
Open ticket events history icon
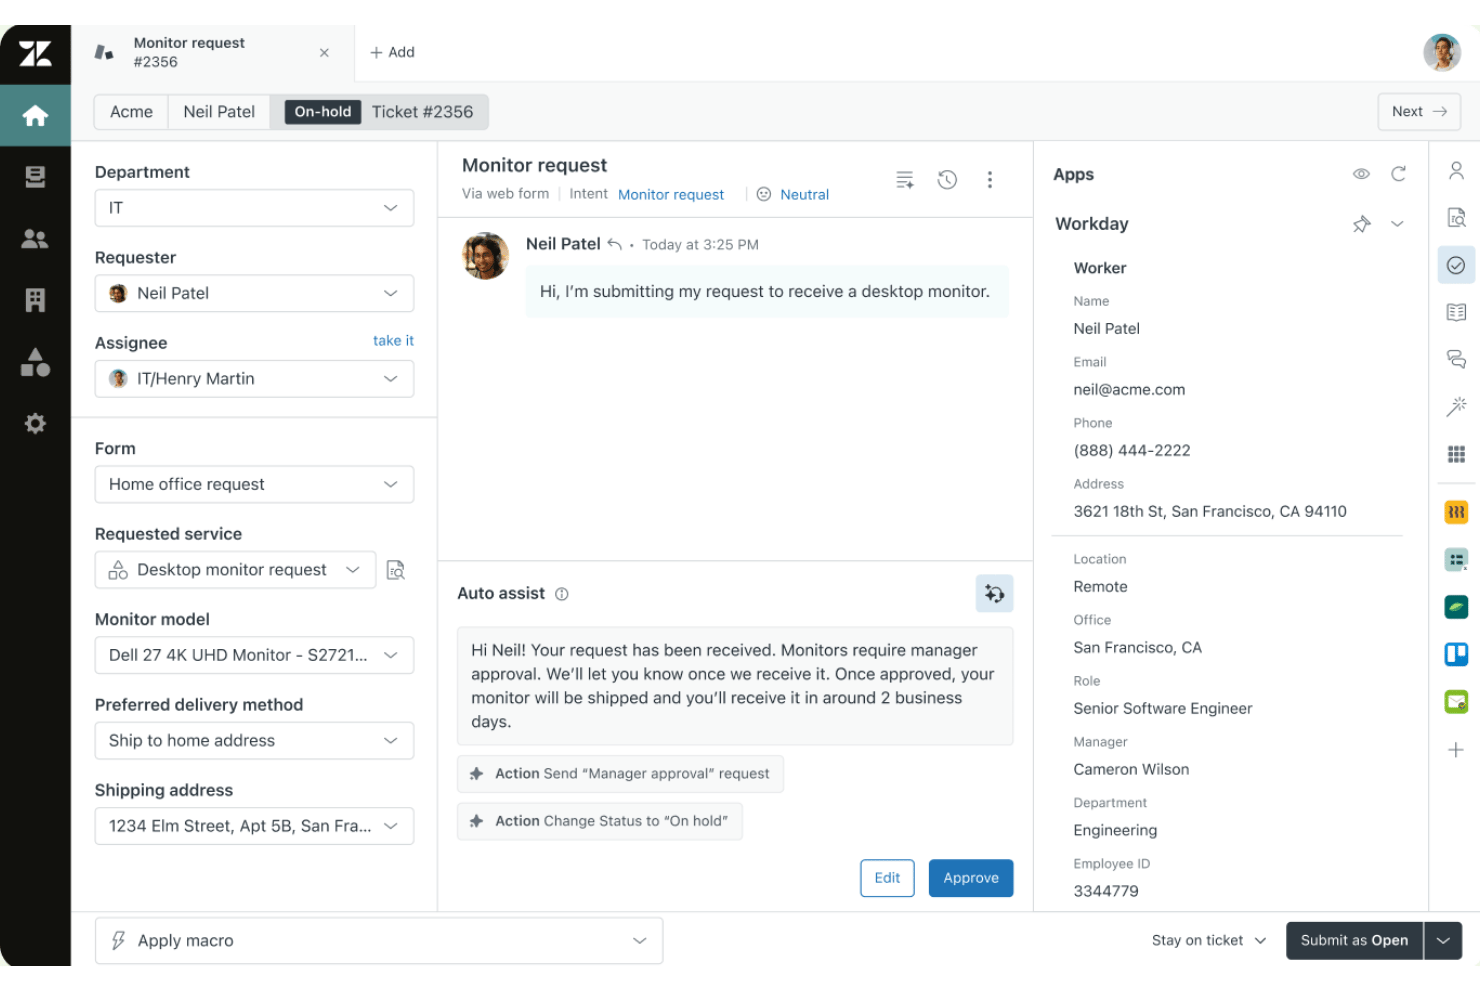pyautogui.click(x=947, y=180)
